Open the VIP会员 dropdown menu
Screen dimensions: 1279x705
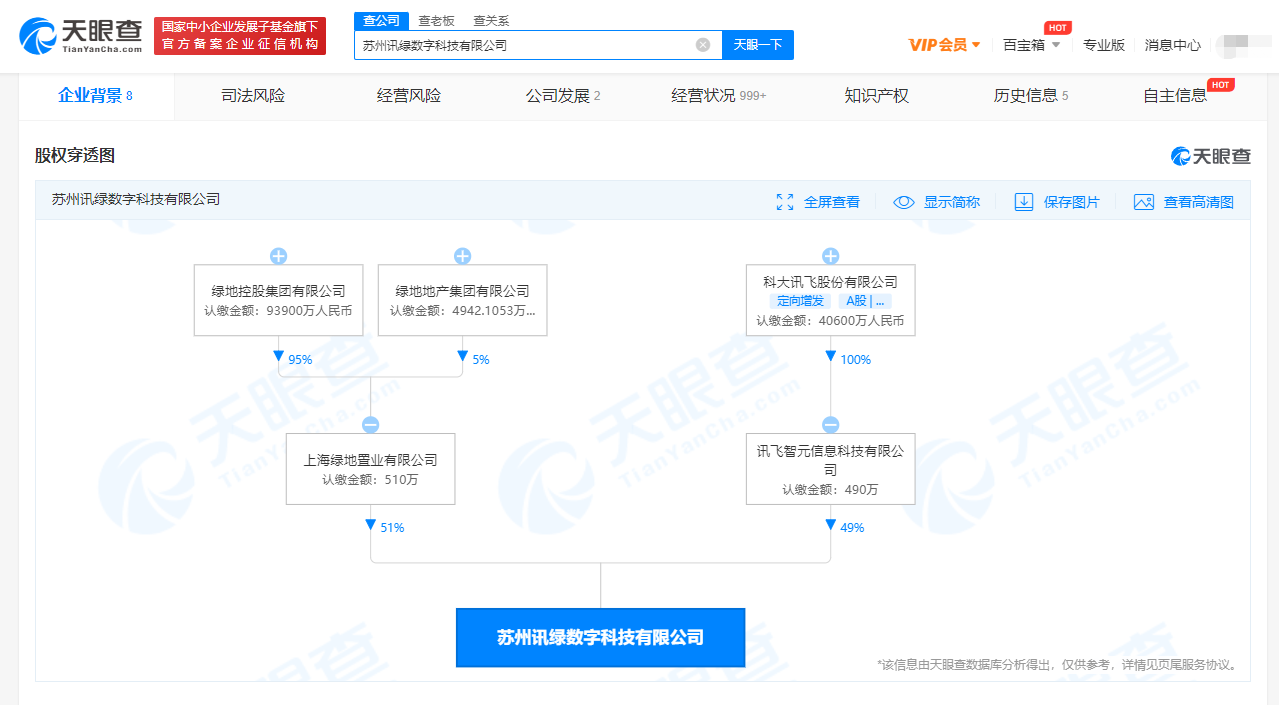click(x=944, y=45)
